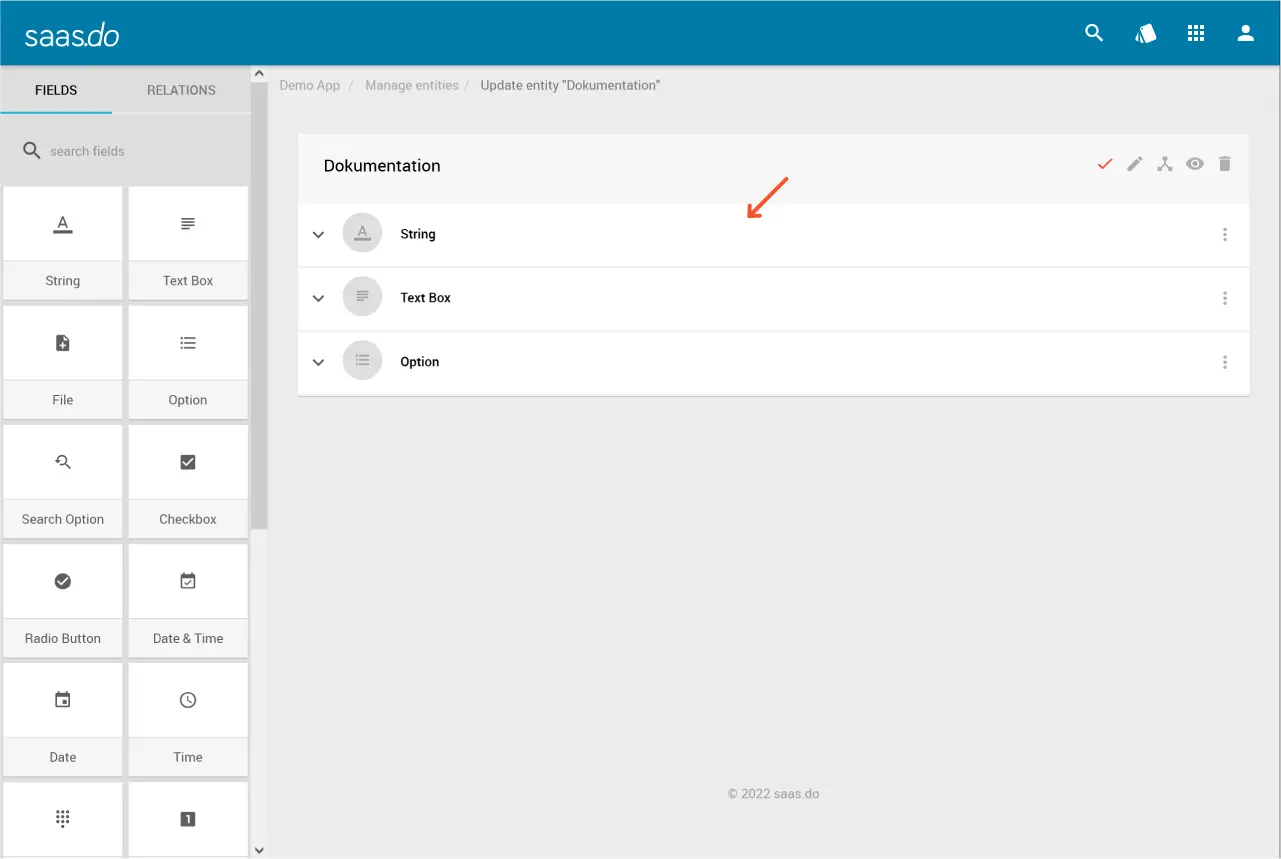The height and width of the screenshot is (859, 1281).
Task: Expand the Text Box field row
Action: 319,298
